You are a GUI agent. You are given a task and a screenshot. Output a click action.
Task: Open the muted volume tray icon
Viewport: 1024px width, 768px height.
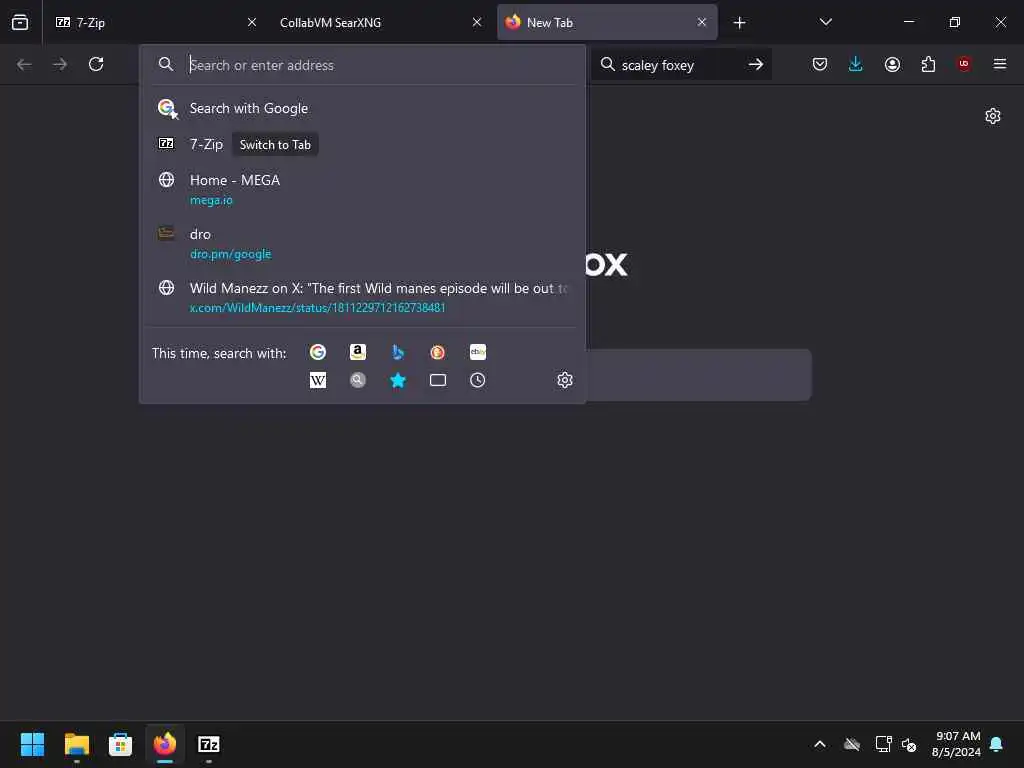(x=908, y=744)
